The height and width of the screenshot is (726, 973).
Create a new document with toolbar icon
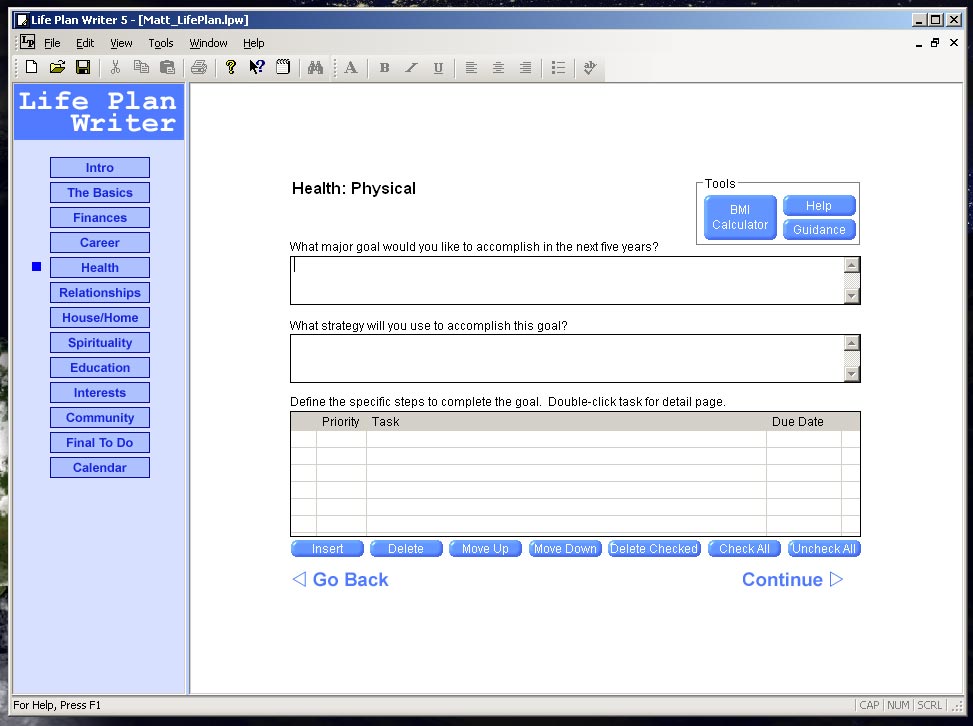point(31,67)
